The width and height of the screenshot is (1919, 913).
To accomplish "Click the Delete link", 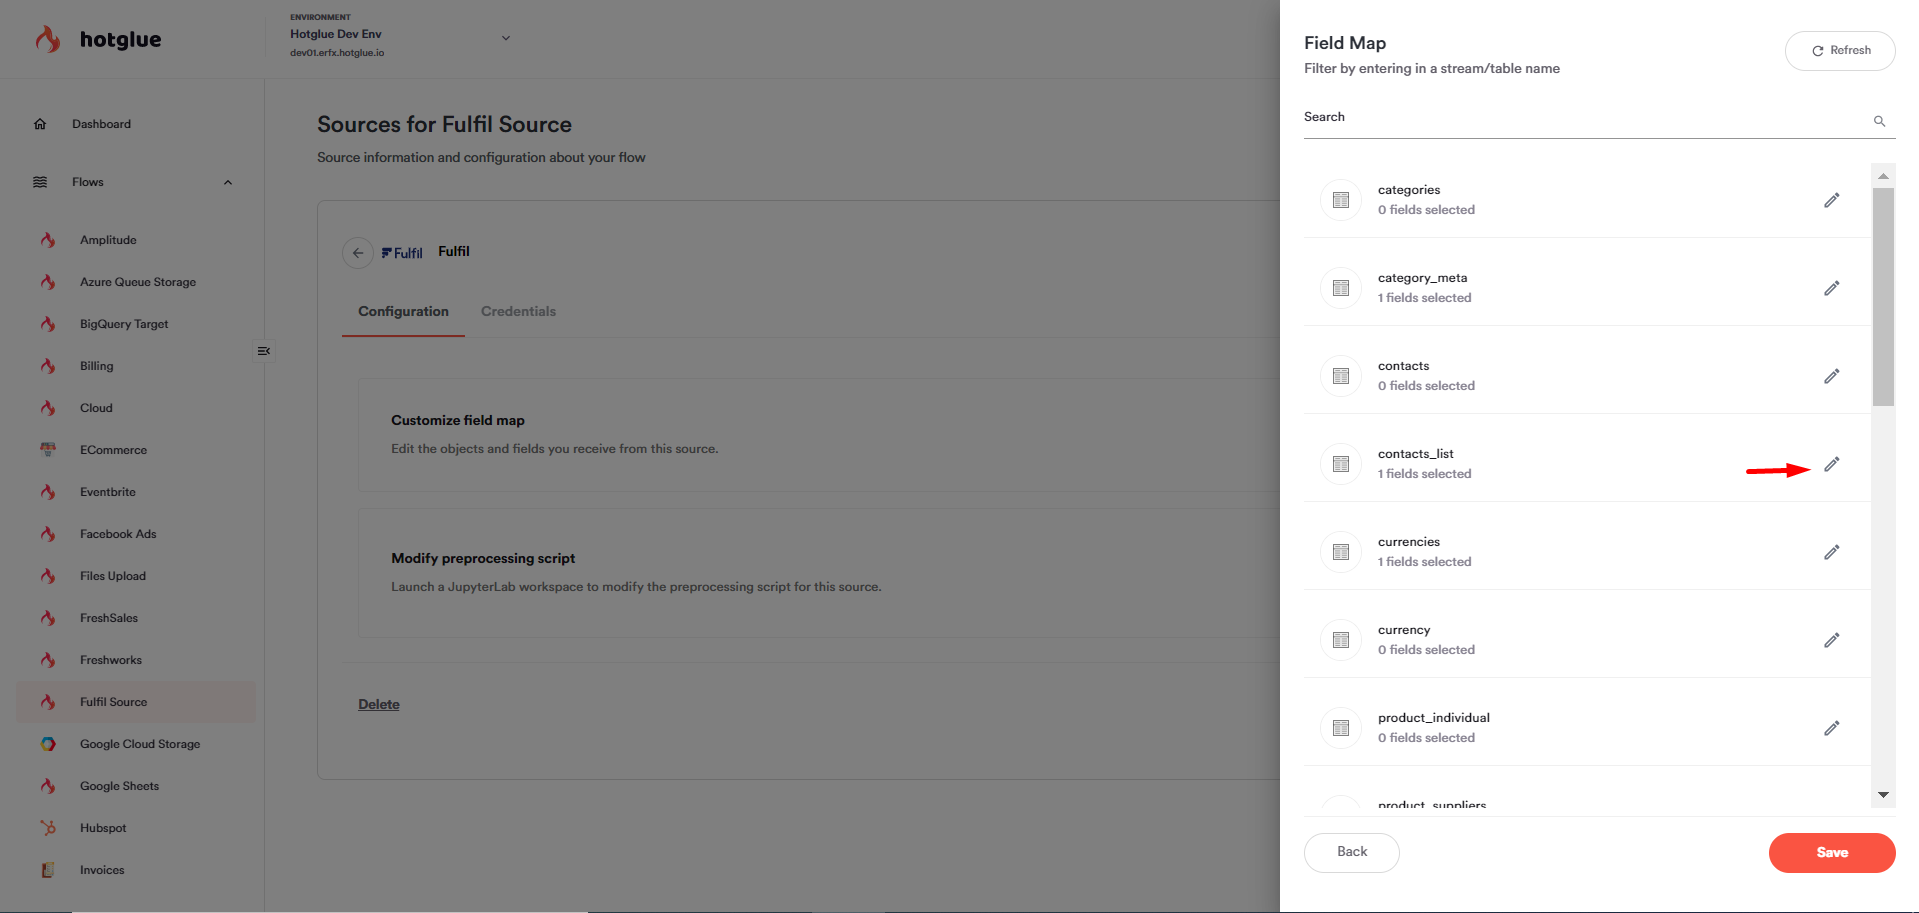I will (379, 704).
